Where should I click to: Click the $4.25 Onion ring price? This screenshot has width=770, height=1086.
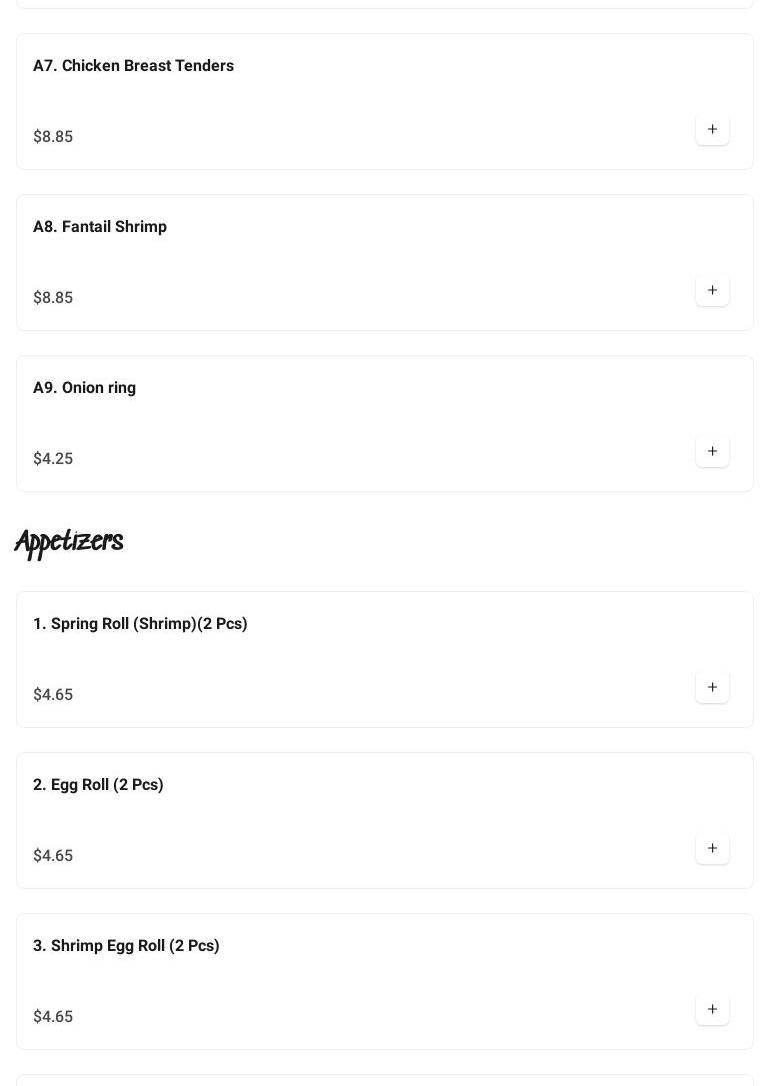tap(53, 459)
